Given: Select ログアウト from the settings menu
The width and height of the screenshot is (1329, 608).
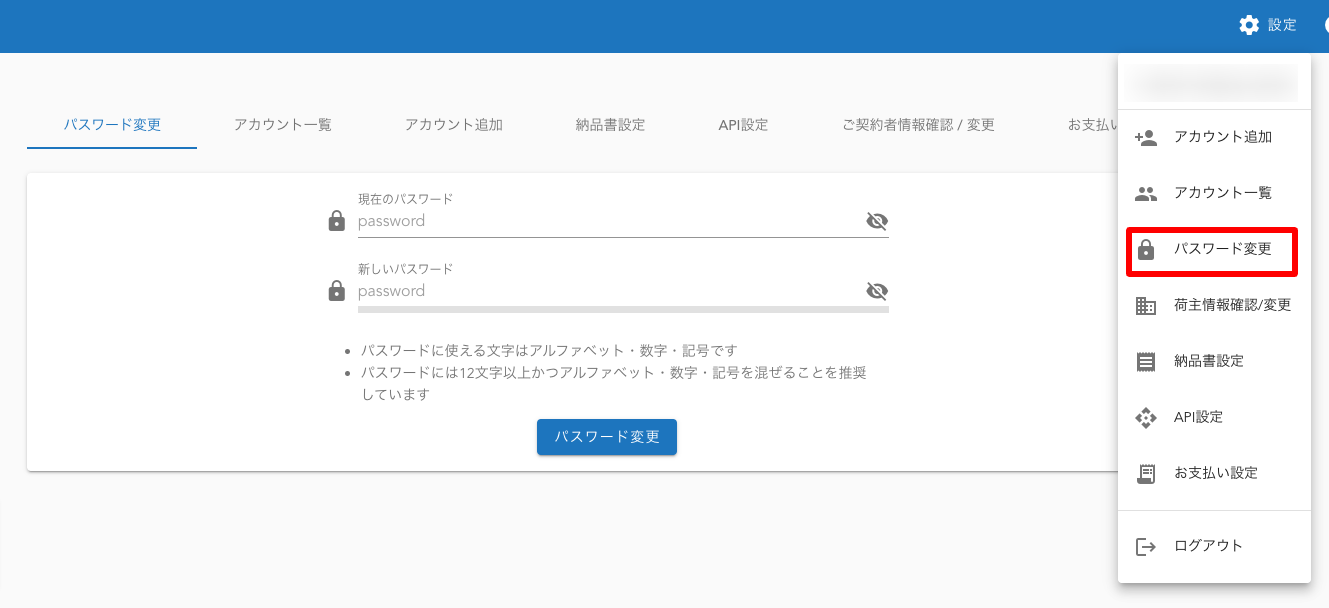Looking at the screenshot, I should coord(1208,546).
